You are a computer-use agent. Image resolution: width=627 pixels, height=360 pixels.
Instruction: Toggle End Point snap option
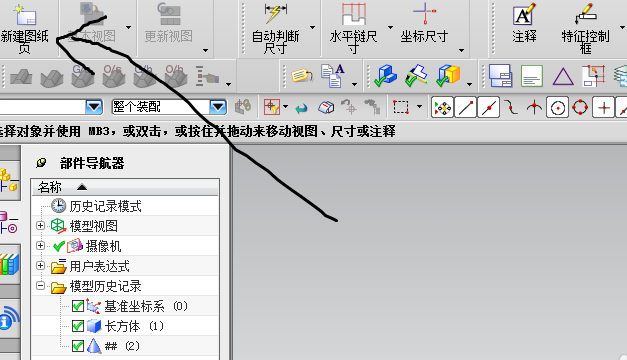coord(466,108)
